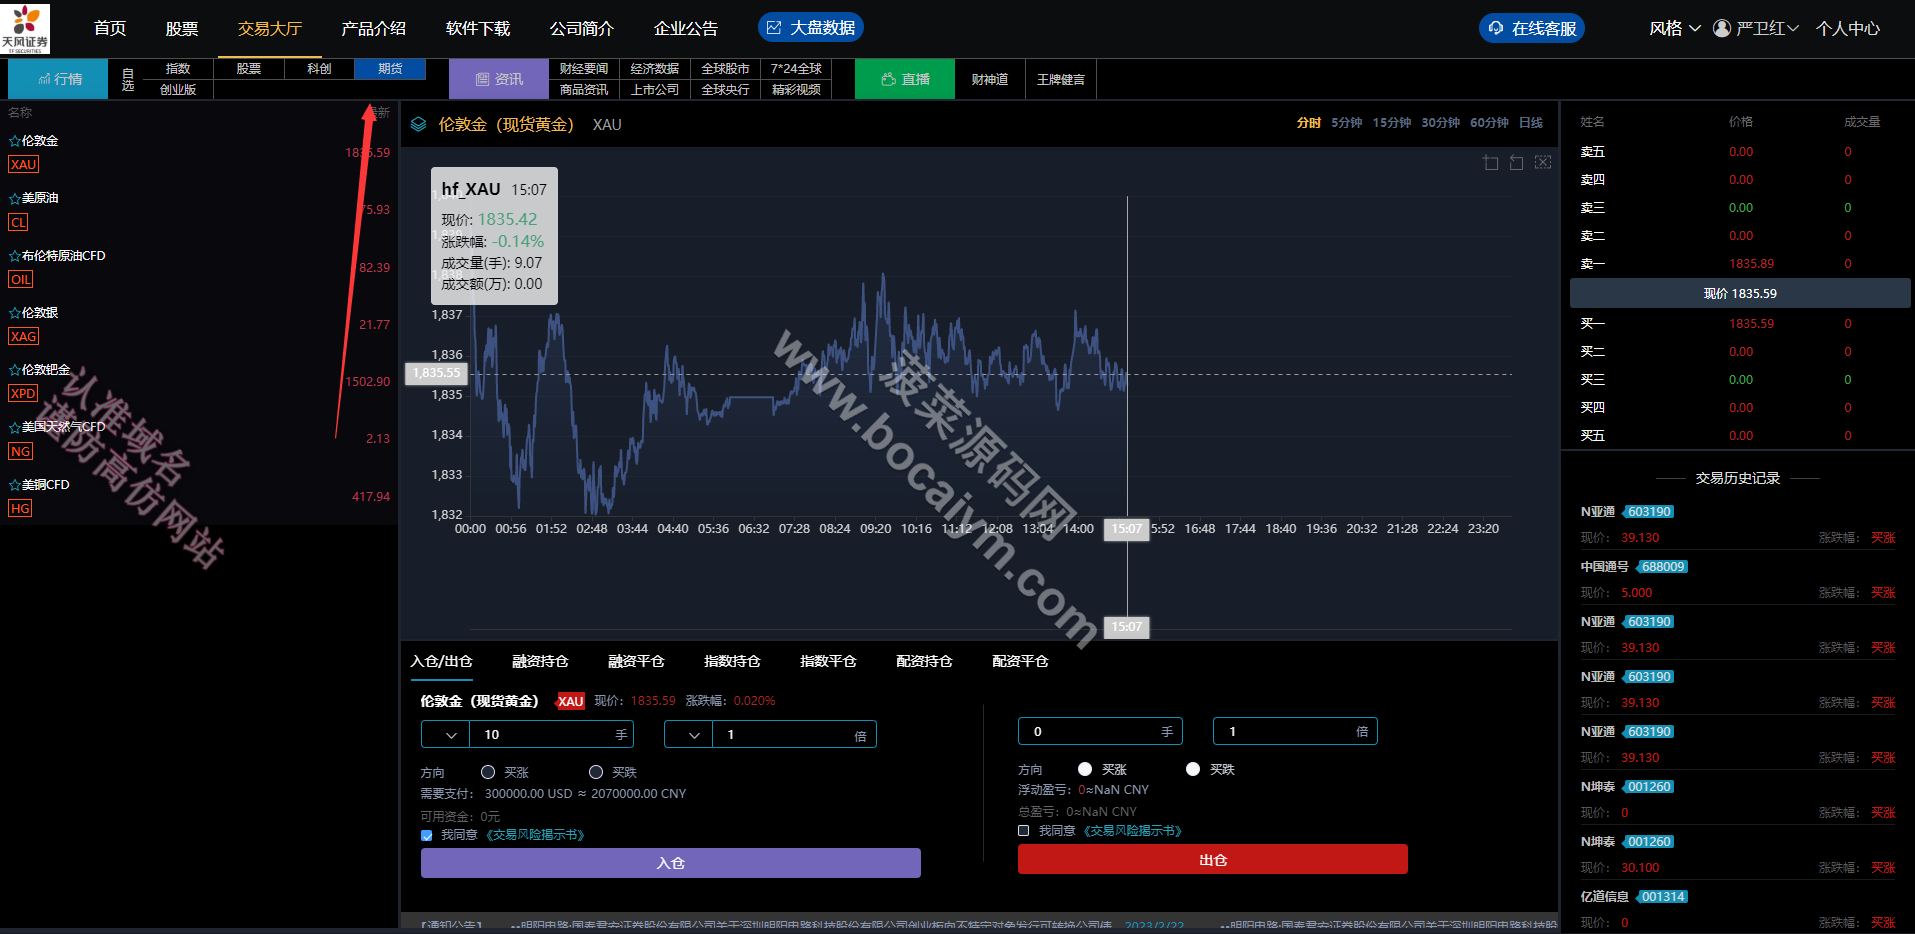Screen dimensions: 1915x934
Task: Open the 王牌健言 channel
Action: tap(1060, 79)
